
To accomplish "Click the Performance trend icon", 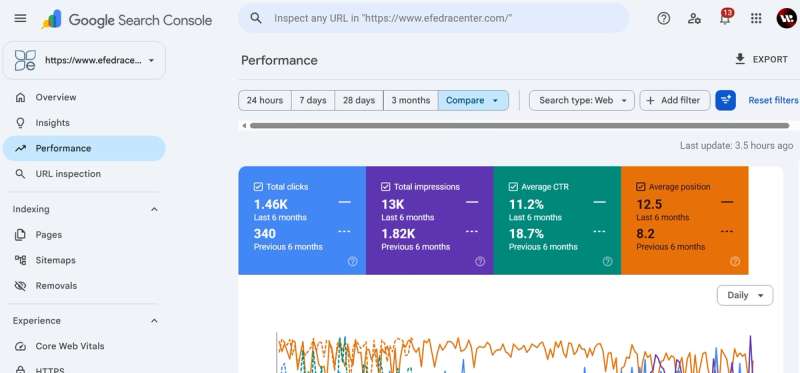I will click(20, 148).
